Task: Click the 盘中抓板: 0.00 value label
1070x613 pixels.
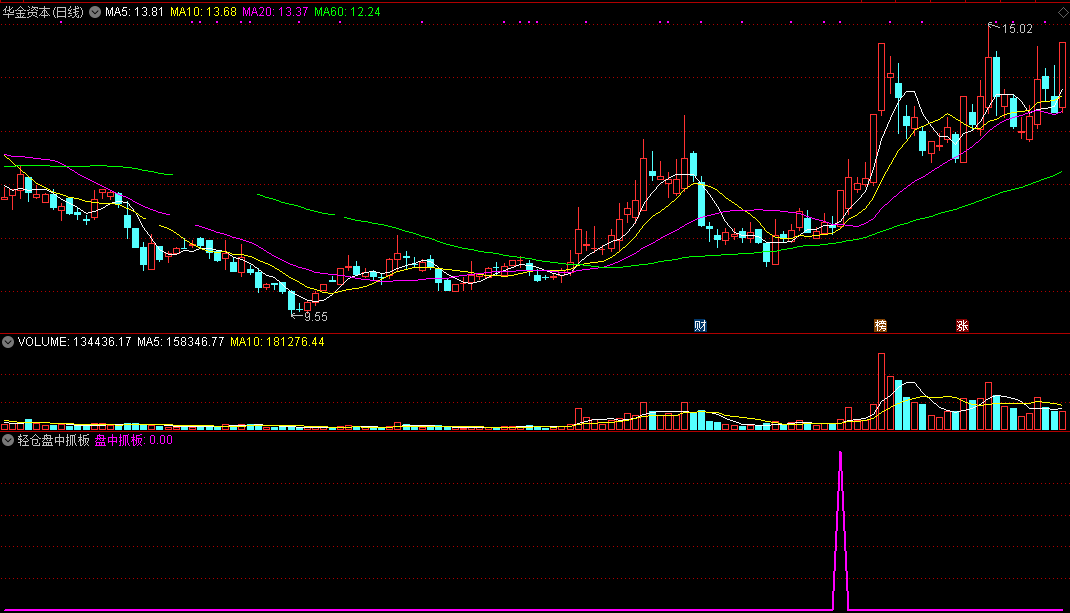Action: tap(134, 440)
